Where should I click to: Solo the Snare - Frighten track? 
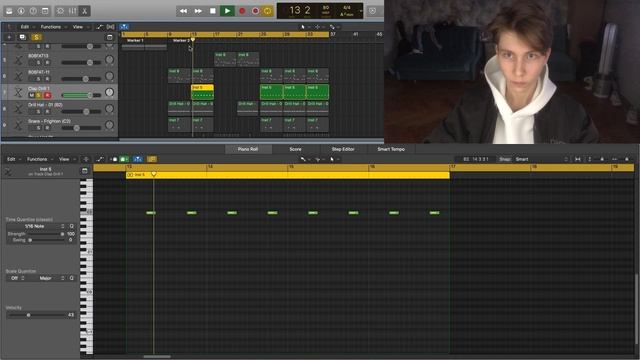(39, 128)
